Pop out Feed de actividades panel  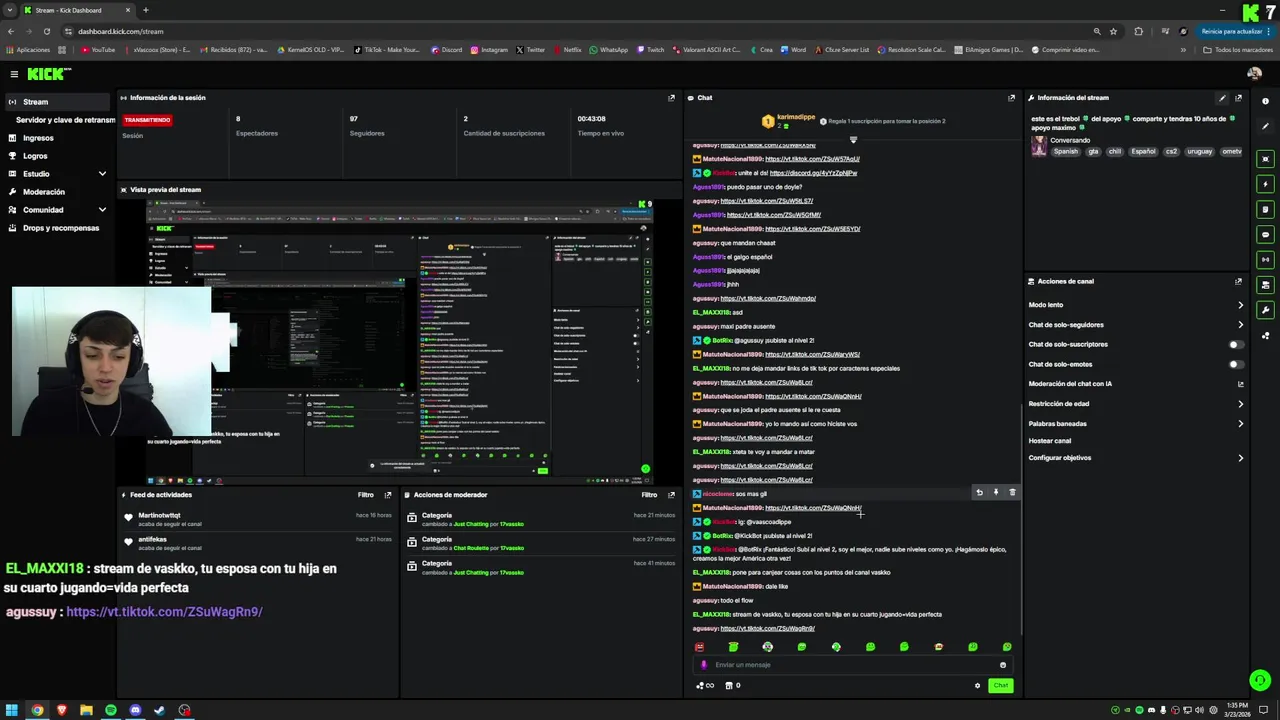click(x=388, y=495)
